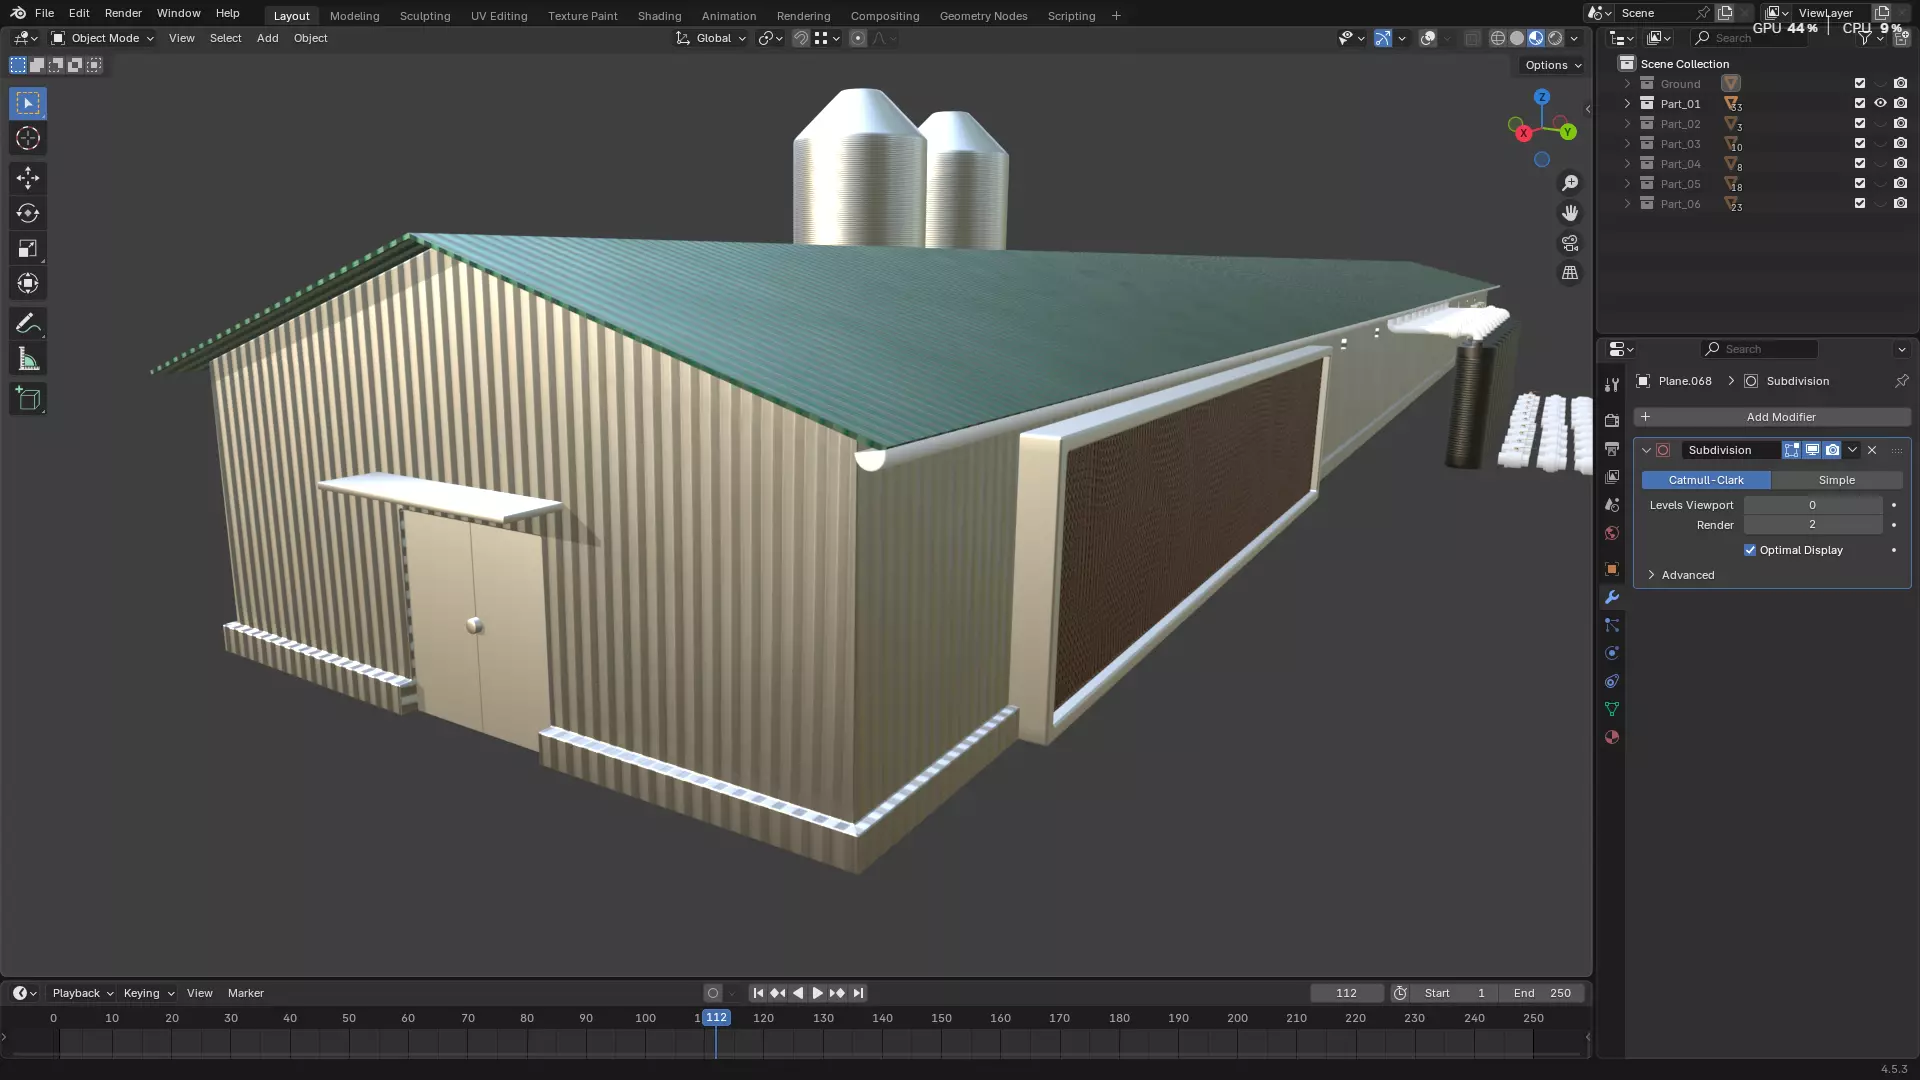Open the Material properties tab
The image size is (1920, 1080).
point(1611,737)
